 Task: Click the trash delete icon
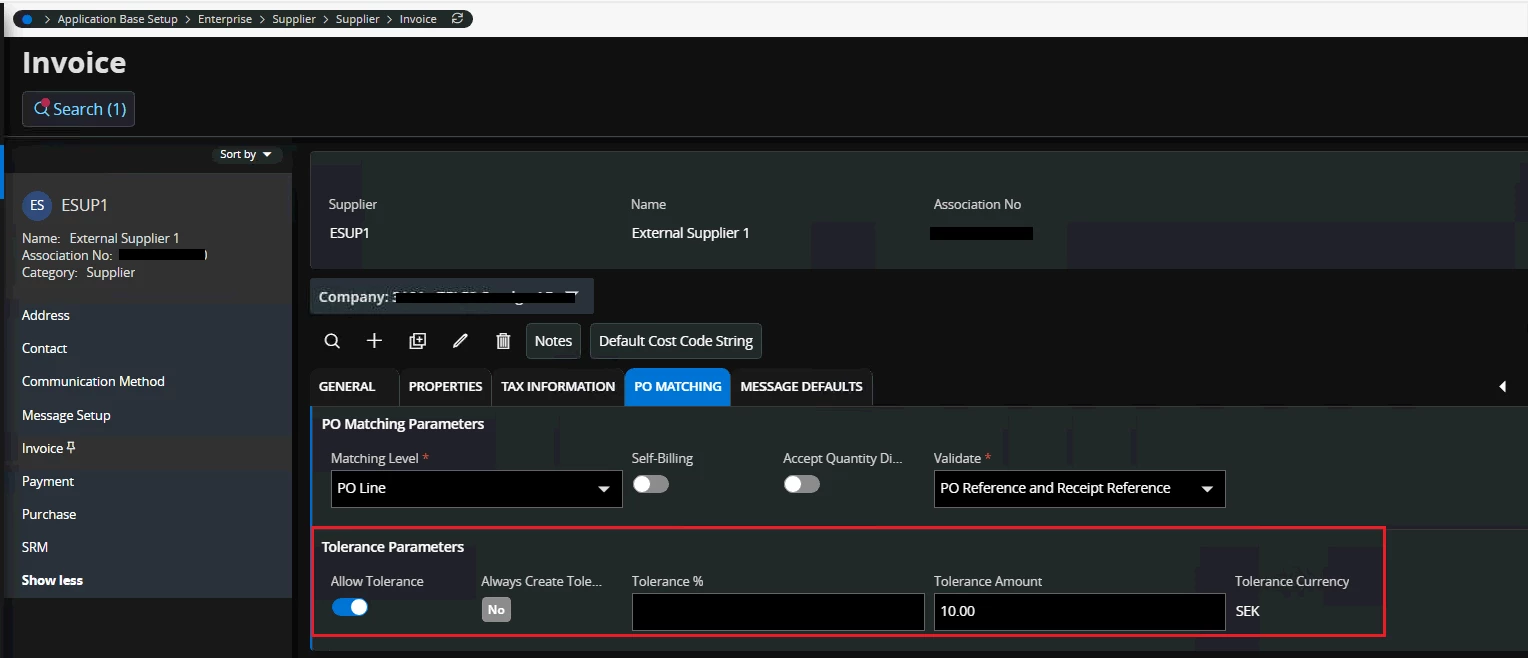(503, 341)
